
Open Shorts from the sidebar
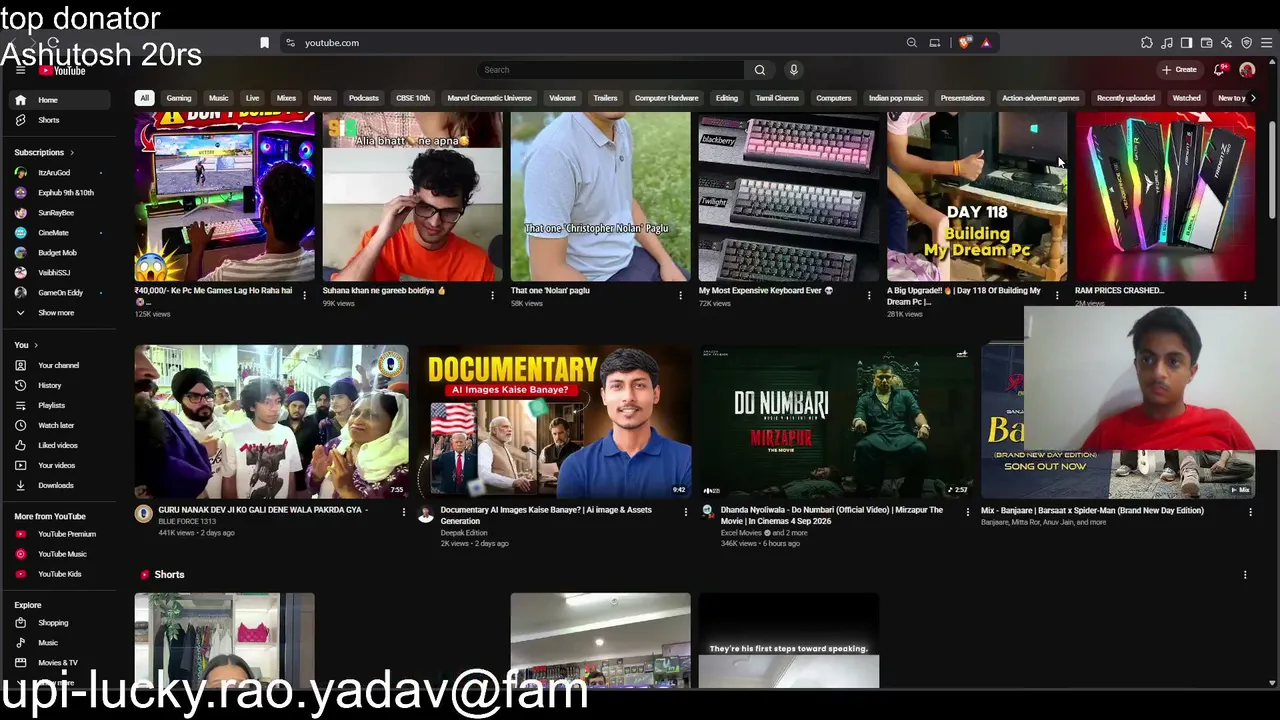click(x=60, y=120)
